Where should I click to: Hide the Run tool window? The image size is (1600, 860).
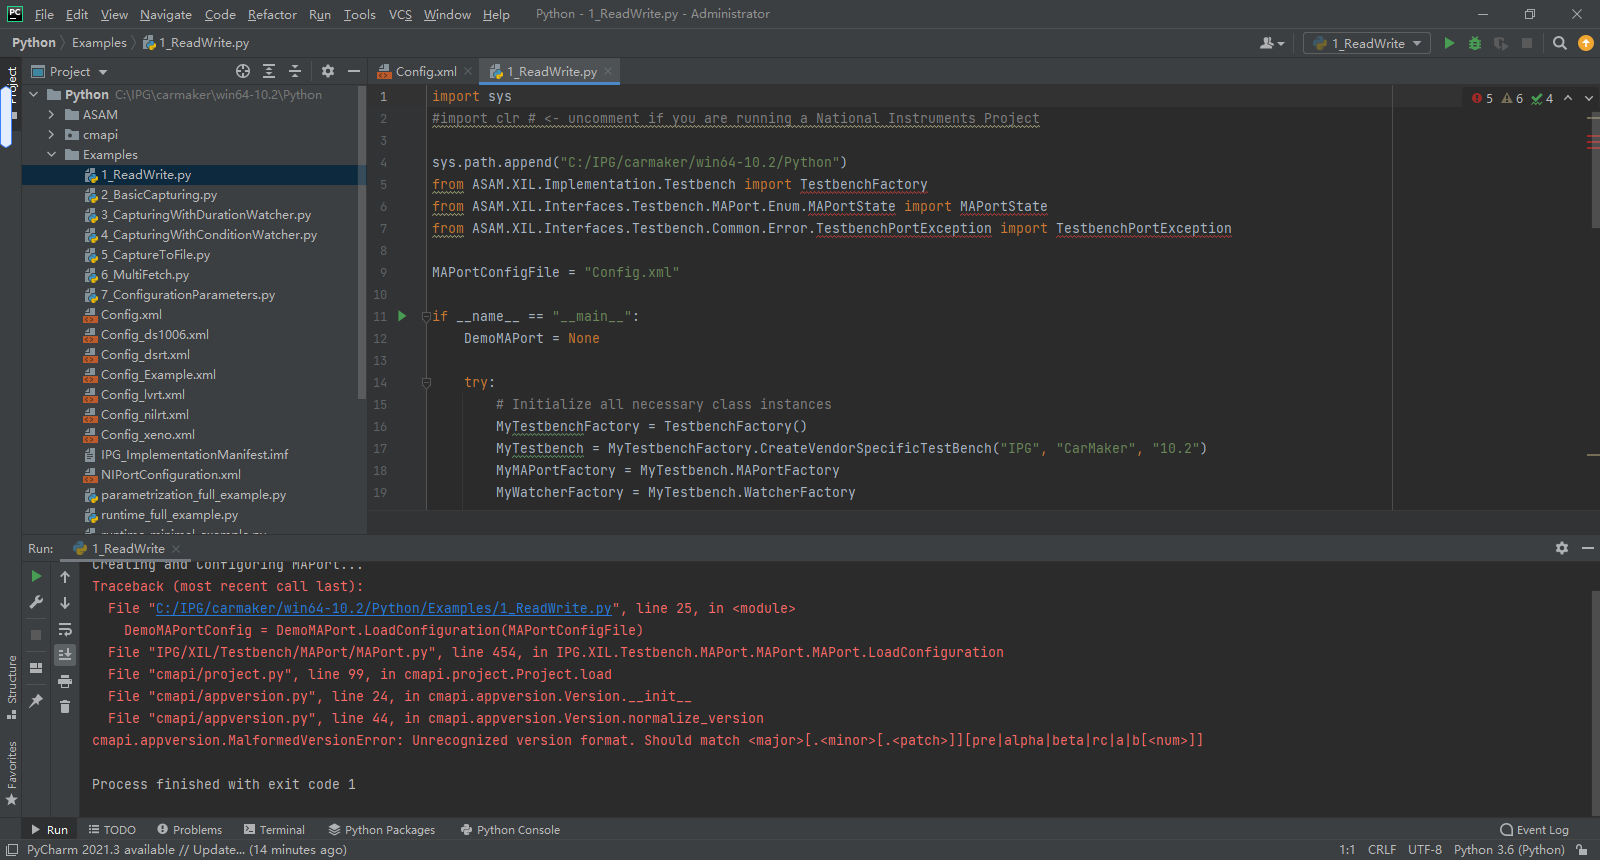1588,548
